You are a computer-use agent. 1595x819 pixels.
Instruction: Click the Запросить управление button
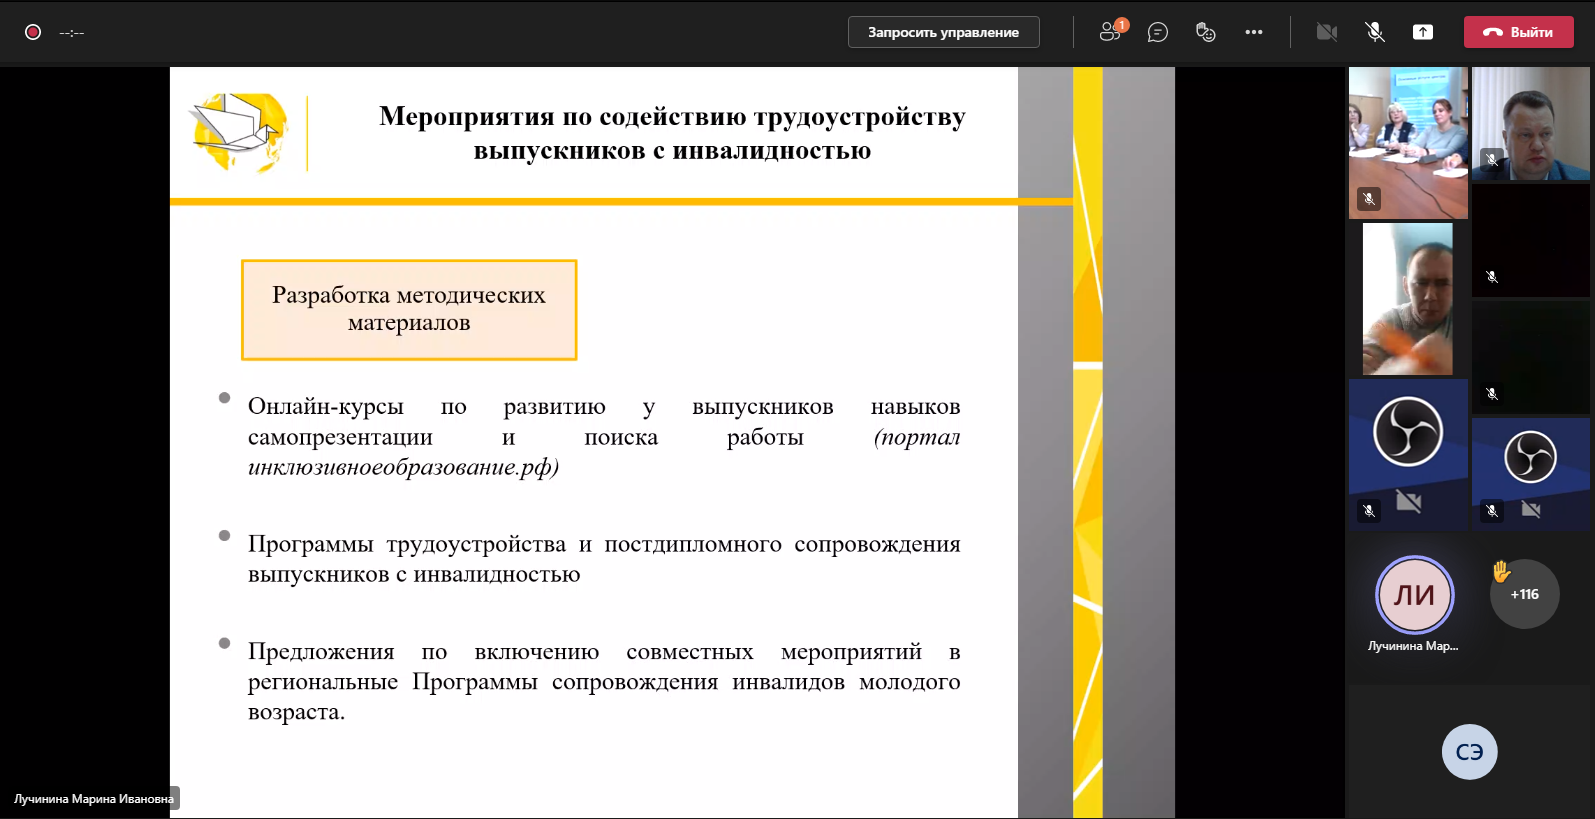[943, 32]
